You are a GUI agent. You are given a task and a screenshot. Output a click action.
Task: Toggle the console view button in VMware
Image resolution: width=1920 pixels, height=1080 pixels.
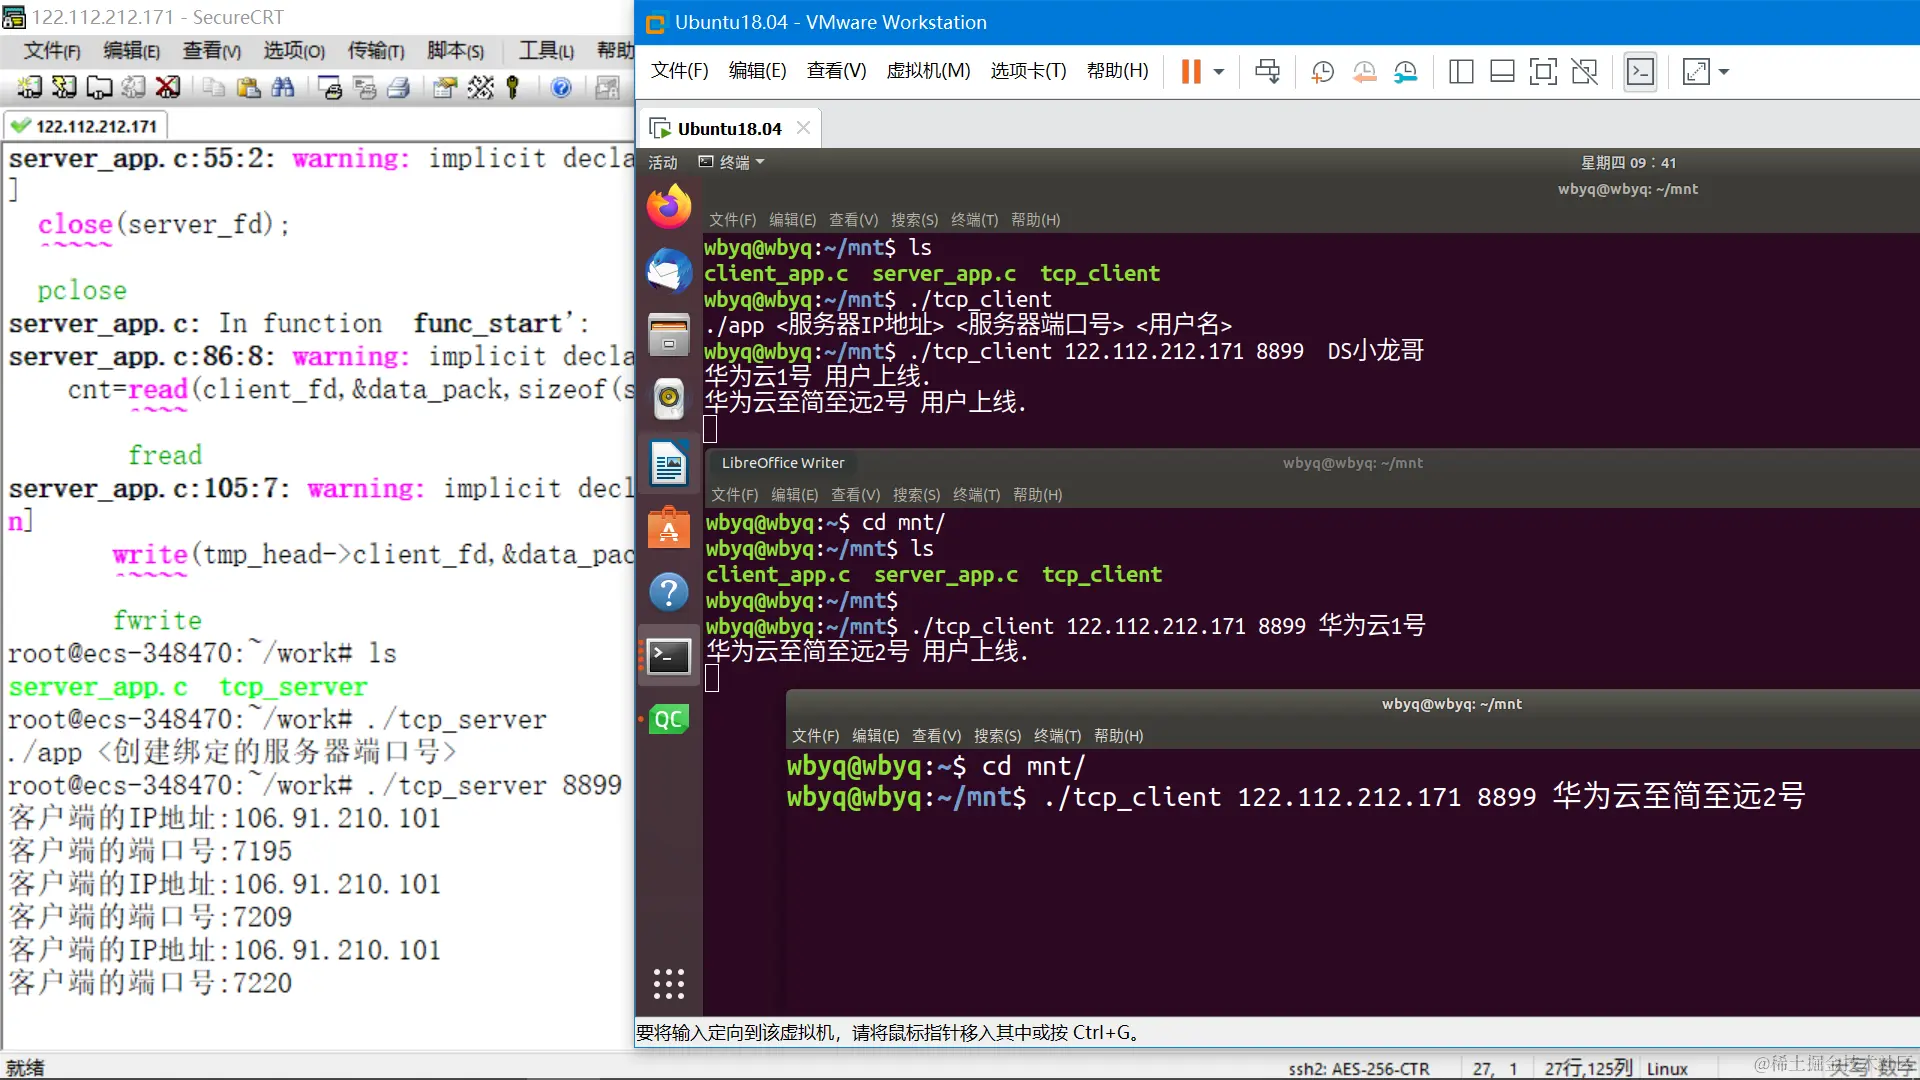pos(1640,72)
